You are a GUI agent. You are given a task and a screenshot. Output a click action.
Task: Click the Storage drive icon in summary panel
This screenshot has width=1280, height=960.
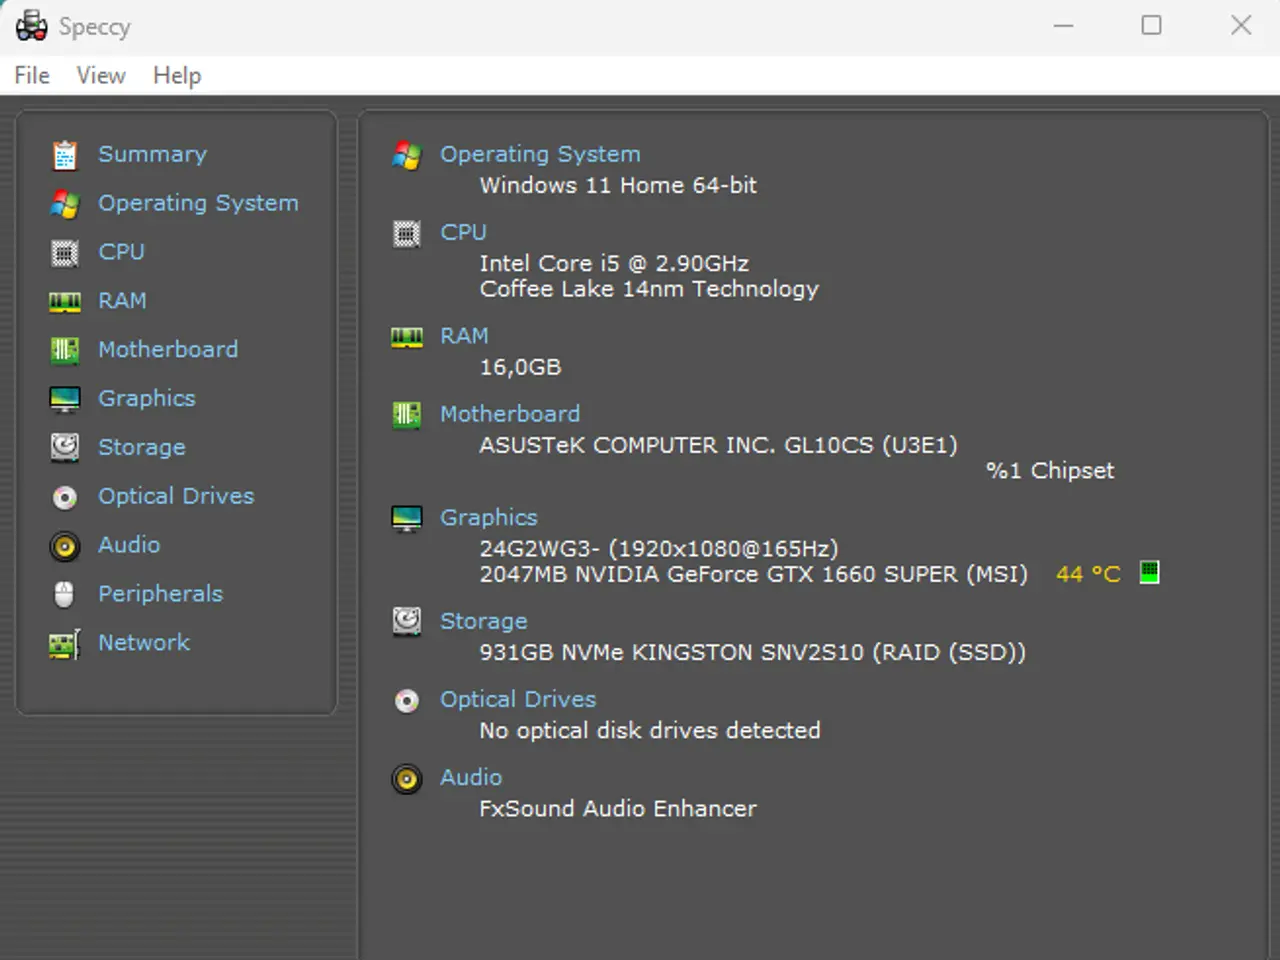point(407,621)
